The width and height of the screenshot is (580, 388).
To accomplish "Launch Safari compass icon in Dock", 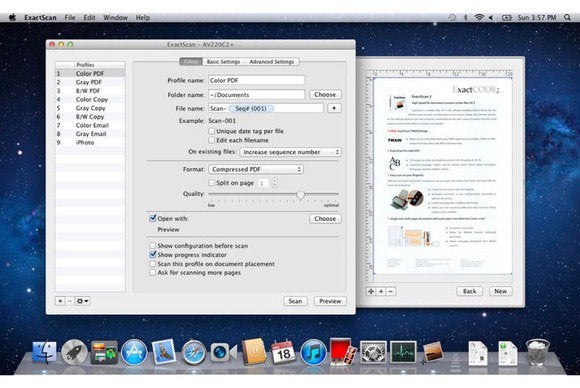I will coord(193,352).
